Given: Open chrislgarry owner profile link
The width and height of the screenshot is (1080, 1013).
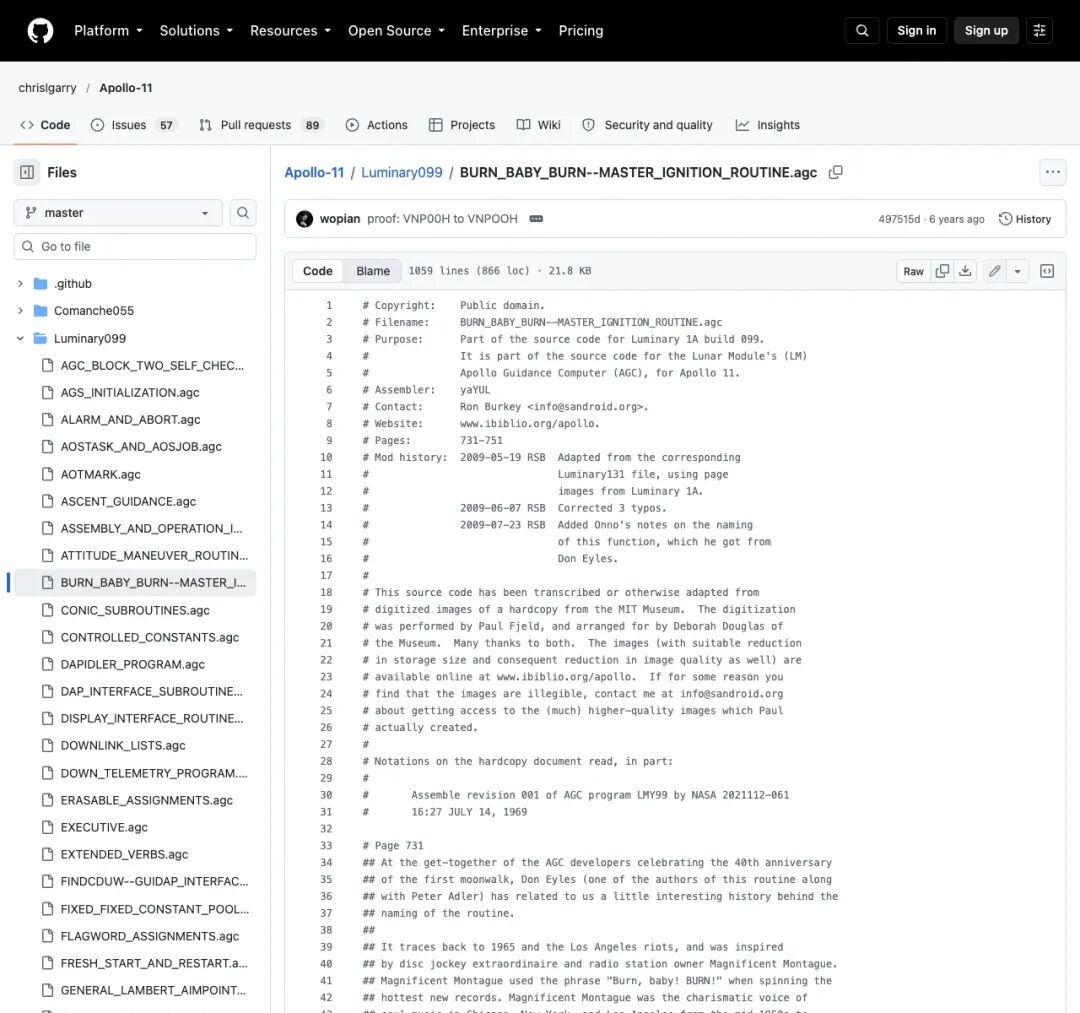Looking at the screenshot, I should [x=48, y=87].
